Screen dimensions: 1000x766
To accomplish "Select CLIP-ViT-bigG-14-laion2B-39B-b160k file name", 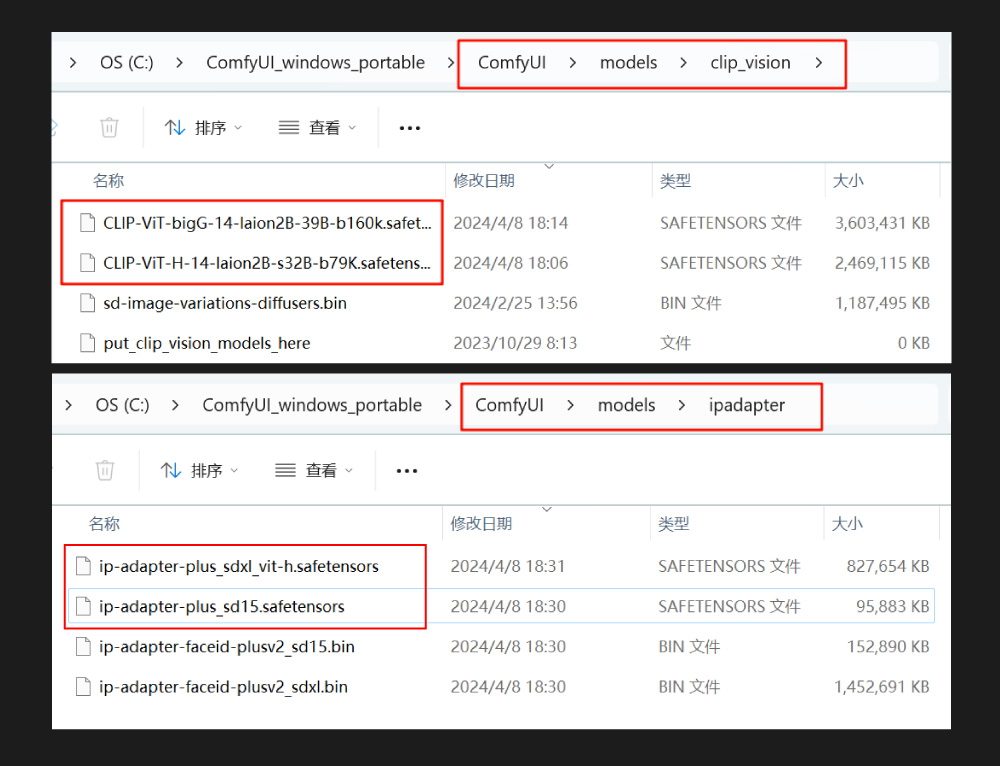I will pos(267,223).
